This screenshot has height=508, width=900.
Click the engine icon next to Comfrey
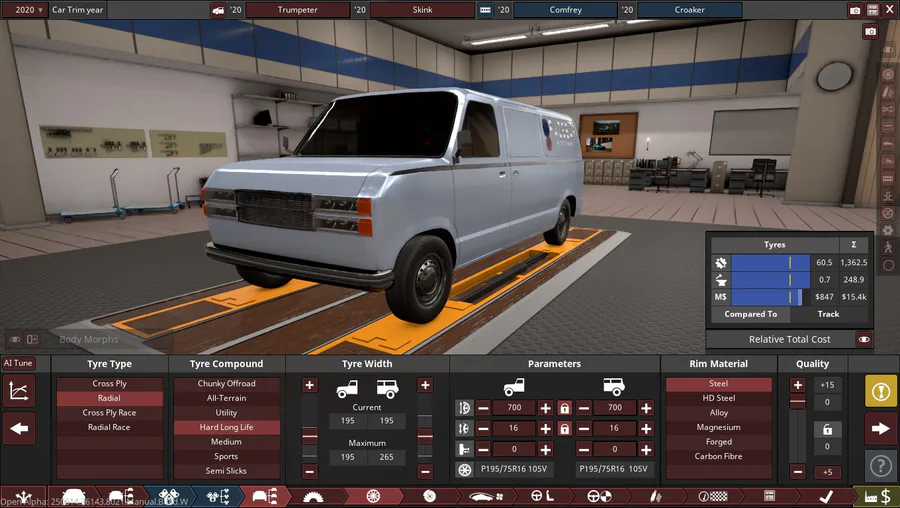click(486, 10)
